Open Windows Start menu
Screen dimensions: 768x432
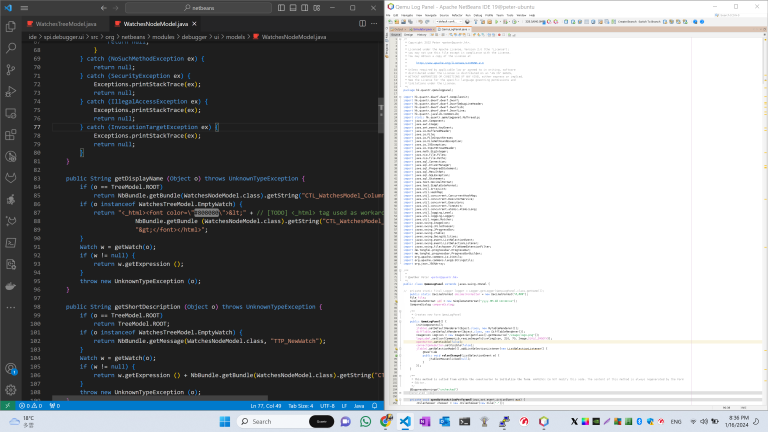225,421
